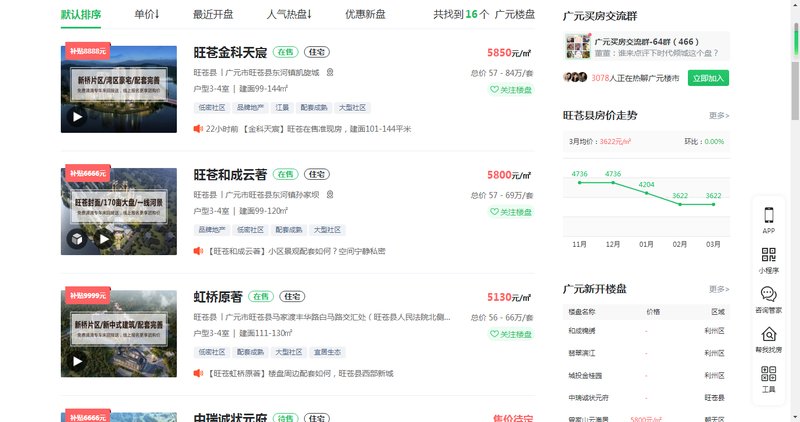This screenshot has width=800, height=422.
Task: Click the 01月 data point 4204 on chart
Action: (646, 193)
